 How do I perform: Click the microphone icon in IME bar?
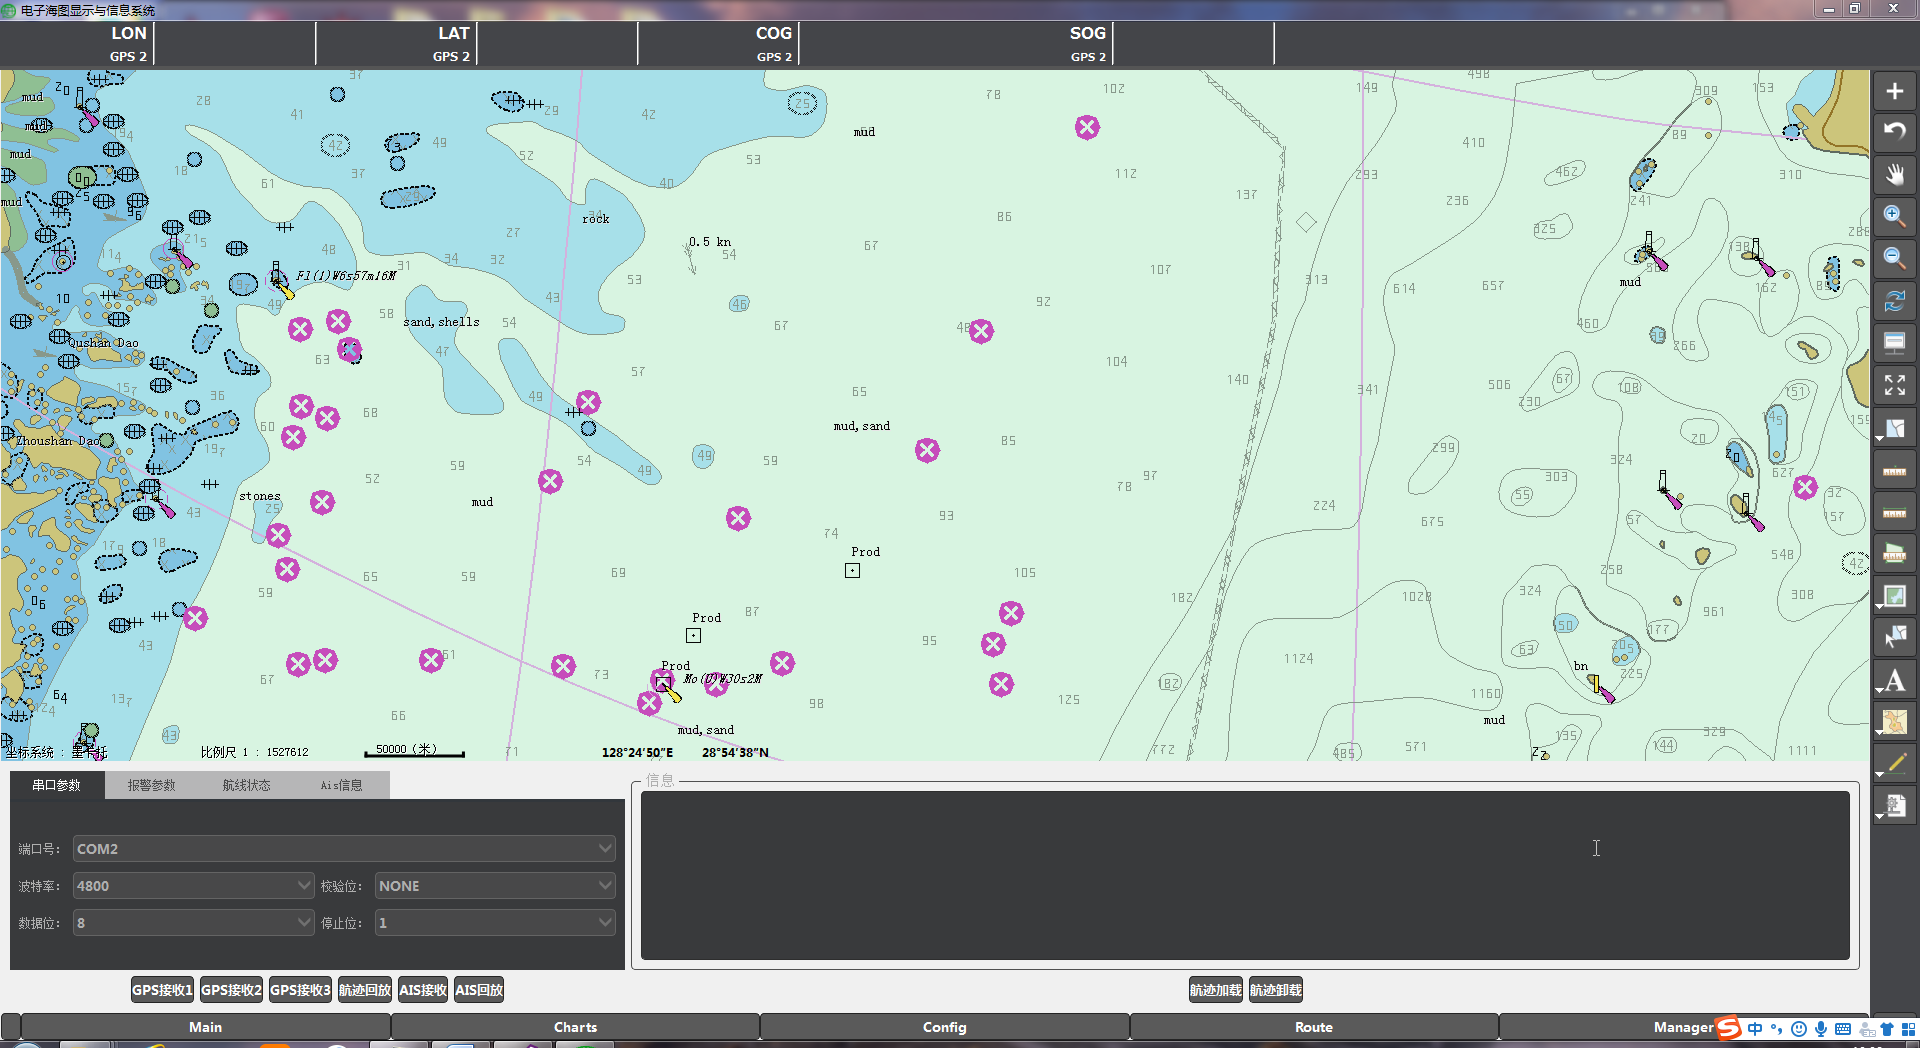click(x=1821, y=1029)
